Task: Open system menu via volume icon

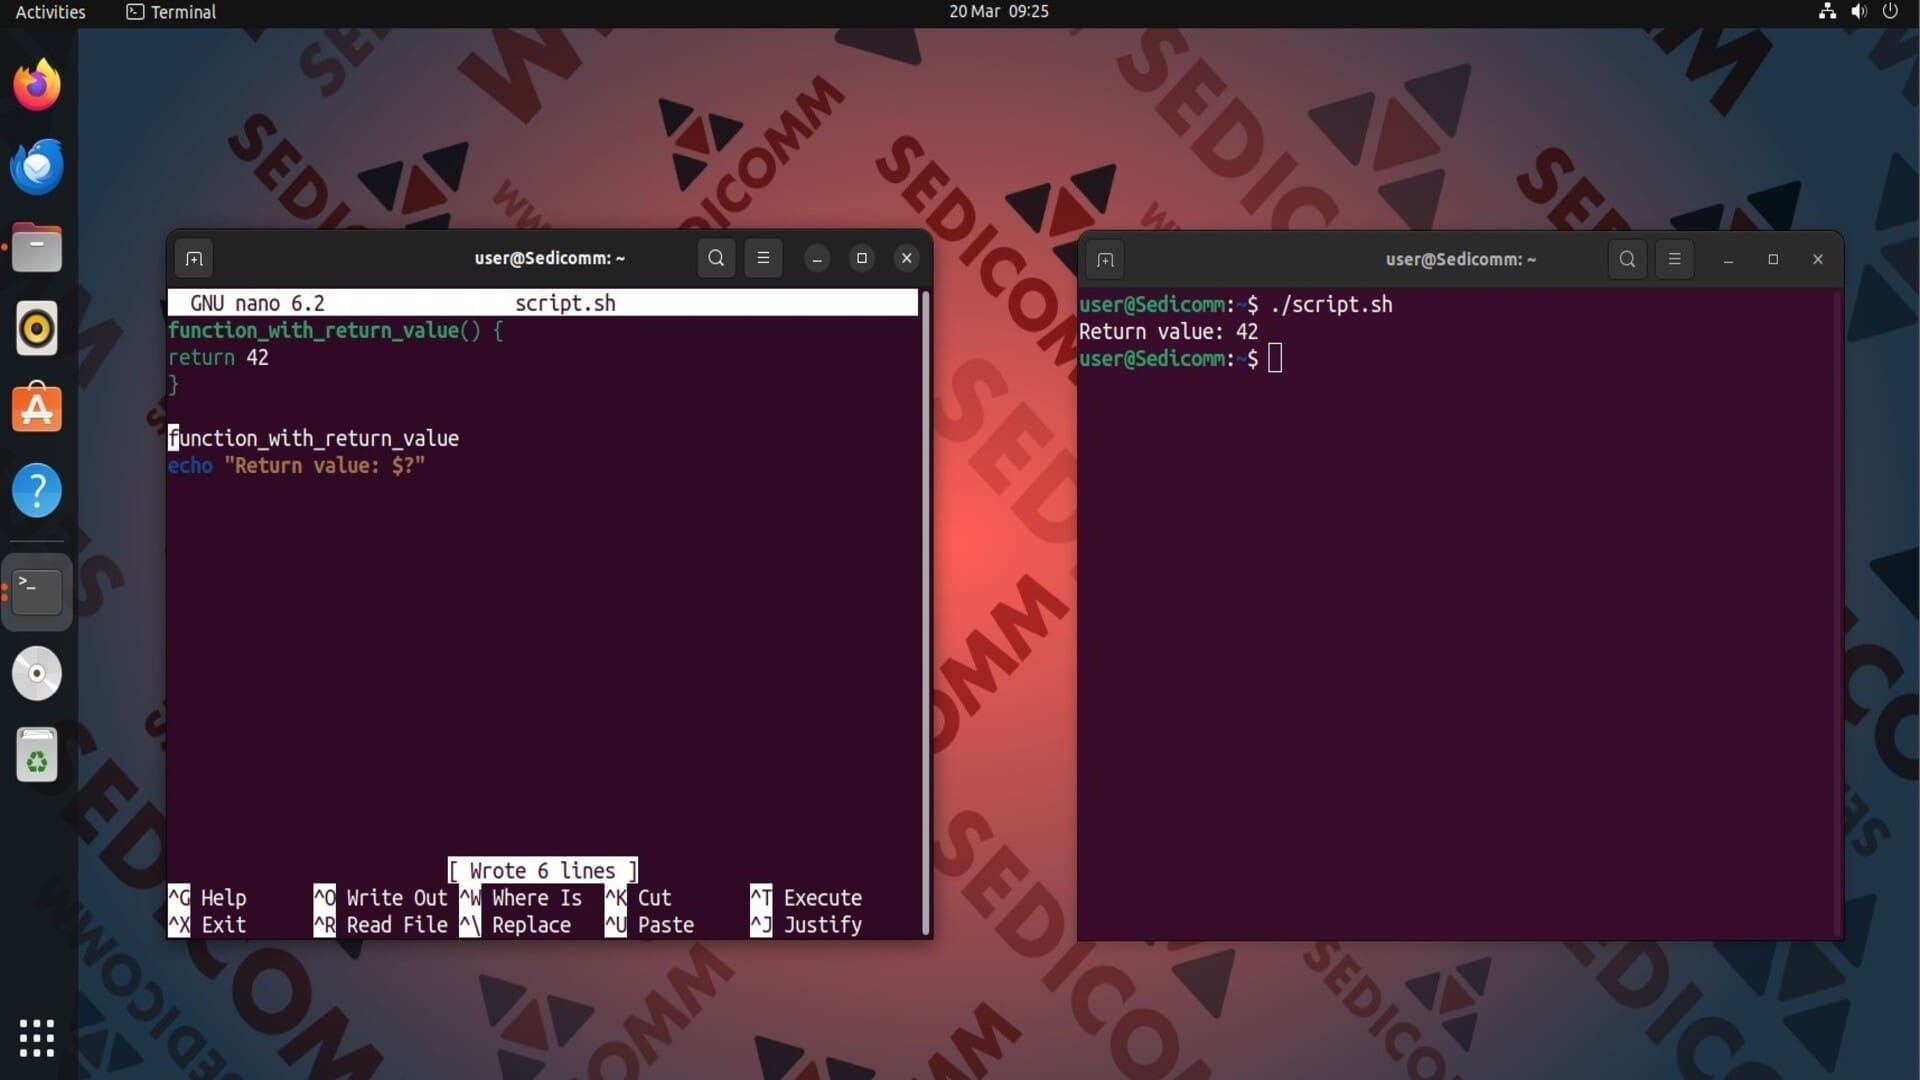Action: pyautogui.click(x=1858, y=12)
